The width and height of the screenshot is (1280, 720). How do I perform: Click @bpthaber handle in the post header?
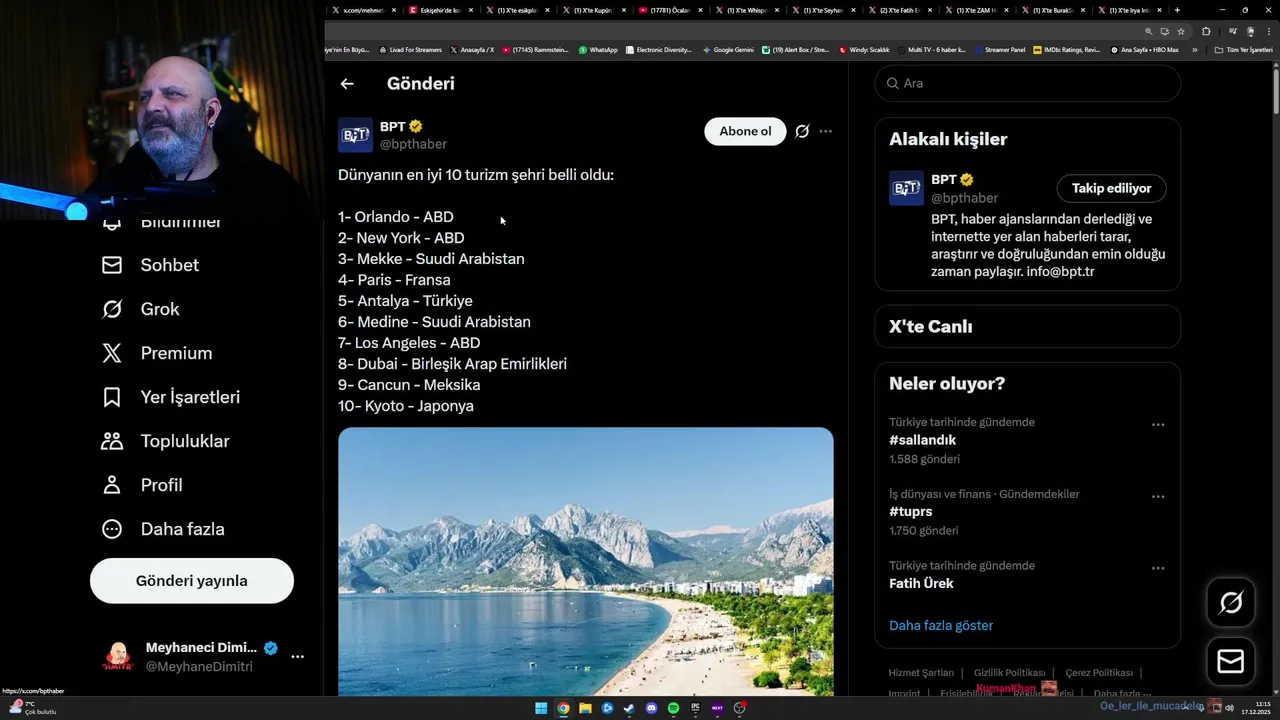pyautogui.click(x=413, y=145)
